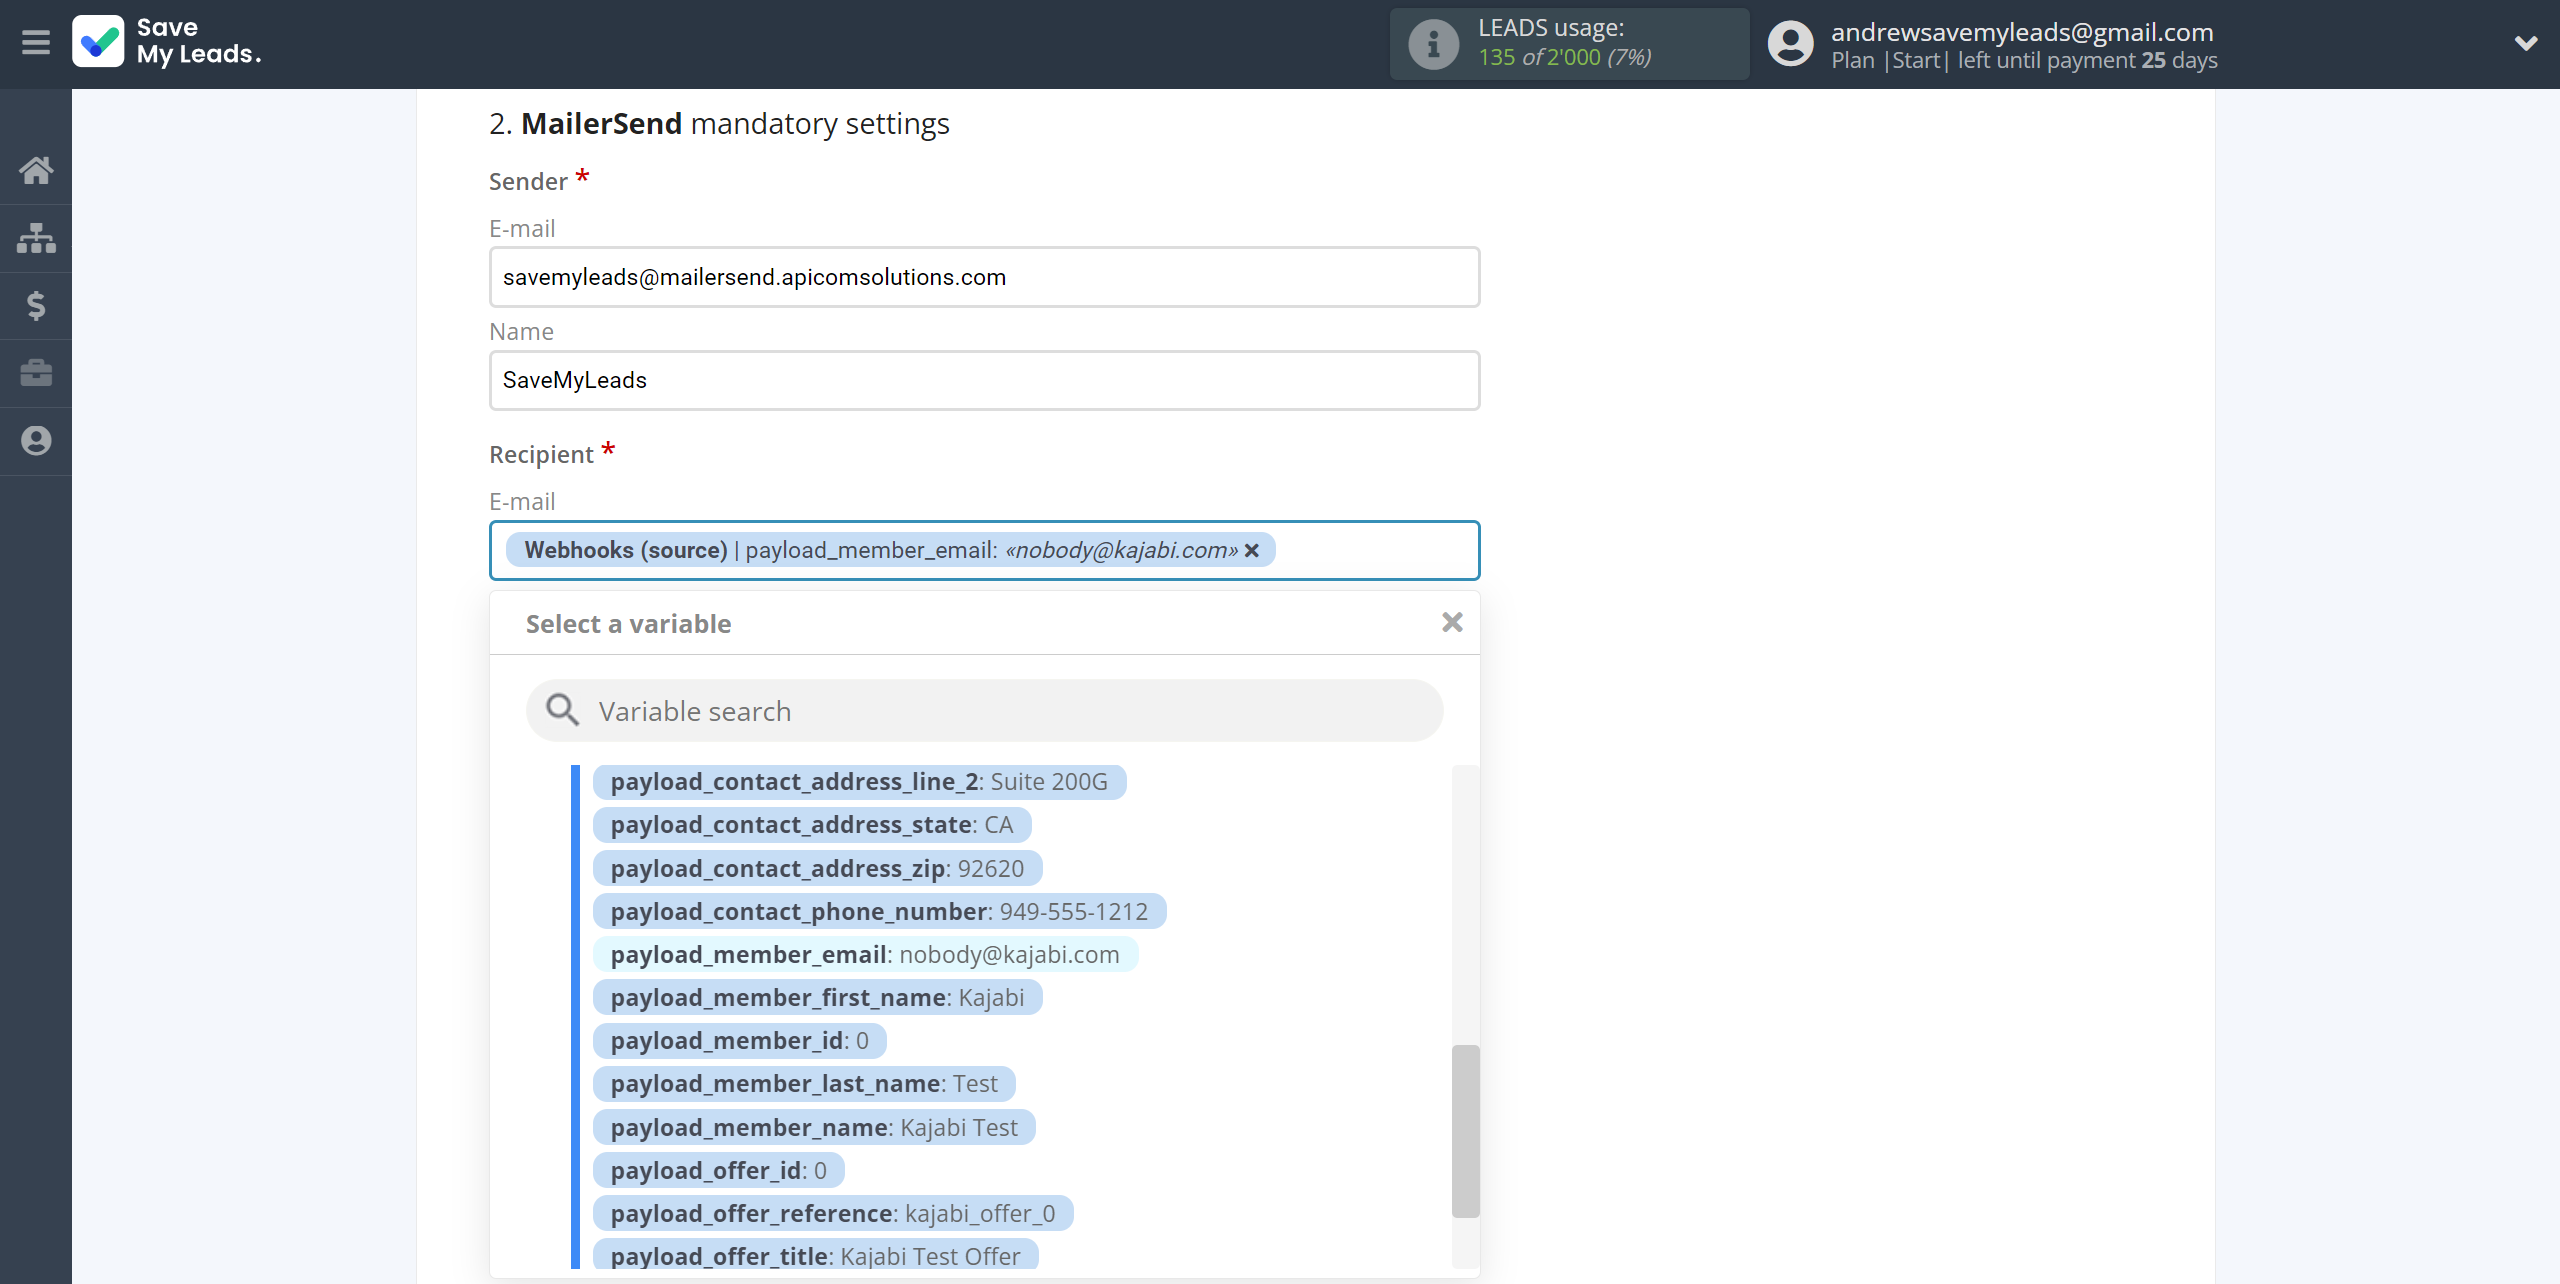Select payload_member_first_name variable
The image size is (2560, 1284).
tap(818, 998)
